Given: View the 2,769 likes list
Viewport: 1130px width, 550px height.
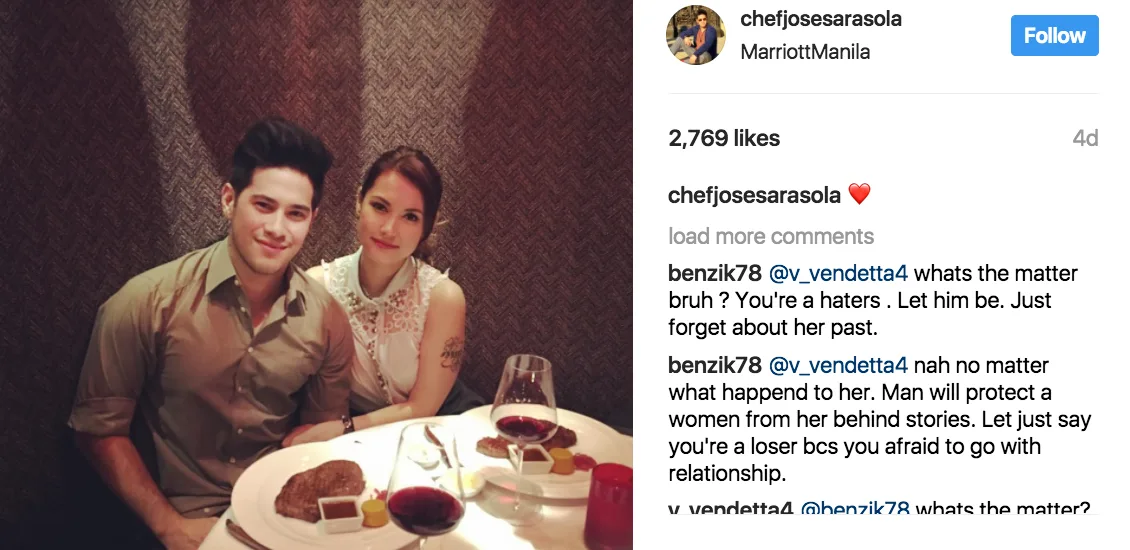Looking at the screenshot, I should 724,138.
